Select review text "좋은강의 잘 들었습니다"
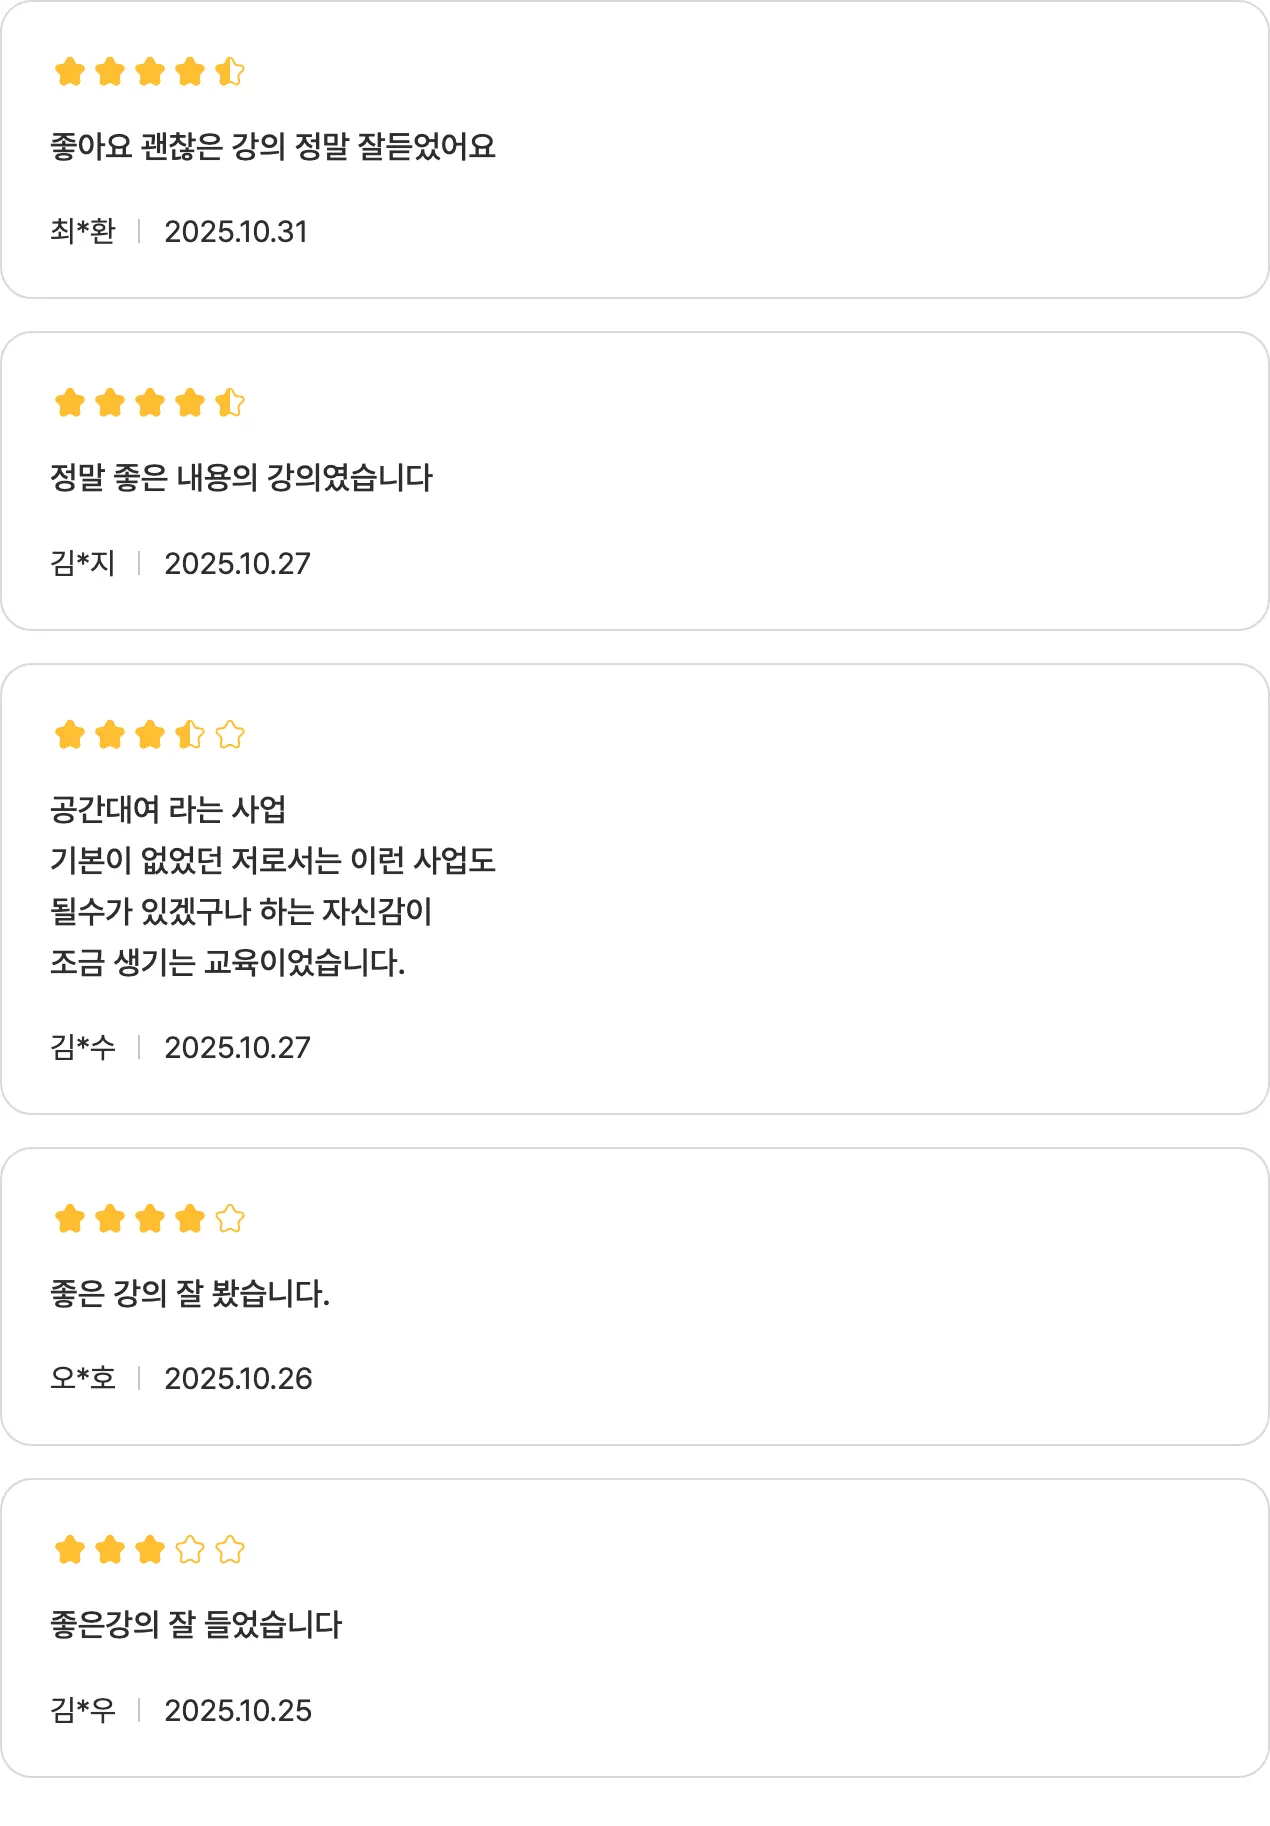This screenshot has height=1826, width=1270. [x=196, y=1625]
